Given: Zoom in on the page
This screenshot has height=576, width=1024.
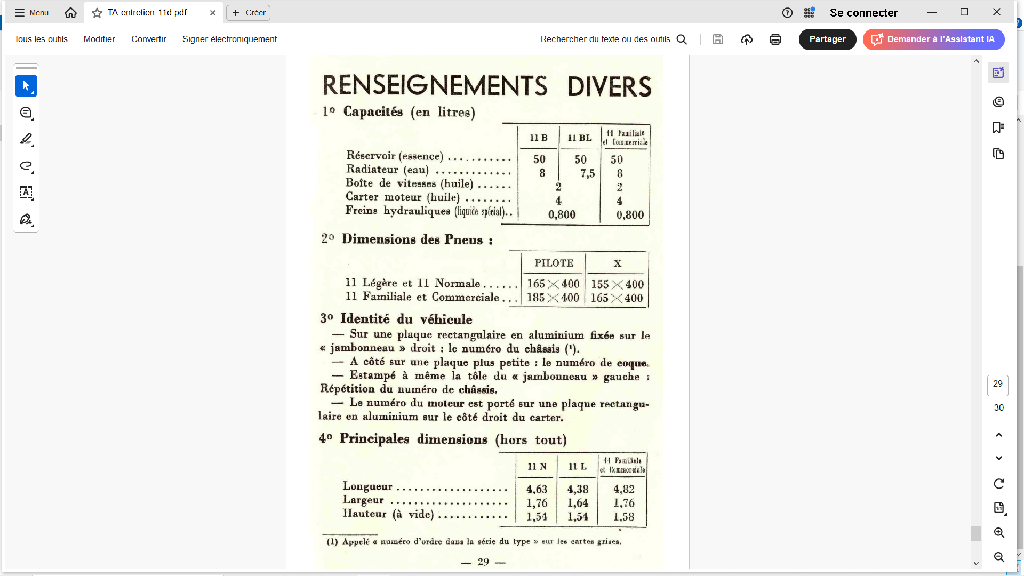Looking at the screenshot, I should [x=998, y=532].
